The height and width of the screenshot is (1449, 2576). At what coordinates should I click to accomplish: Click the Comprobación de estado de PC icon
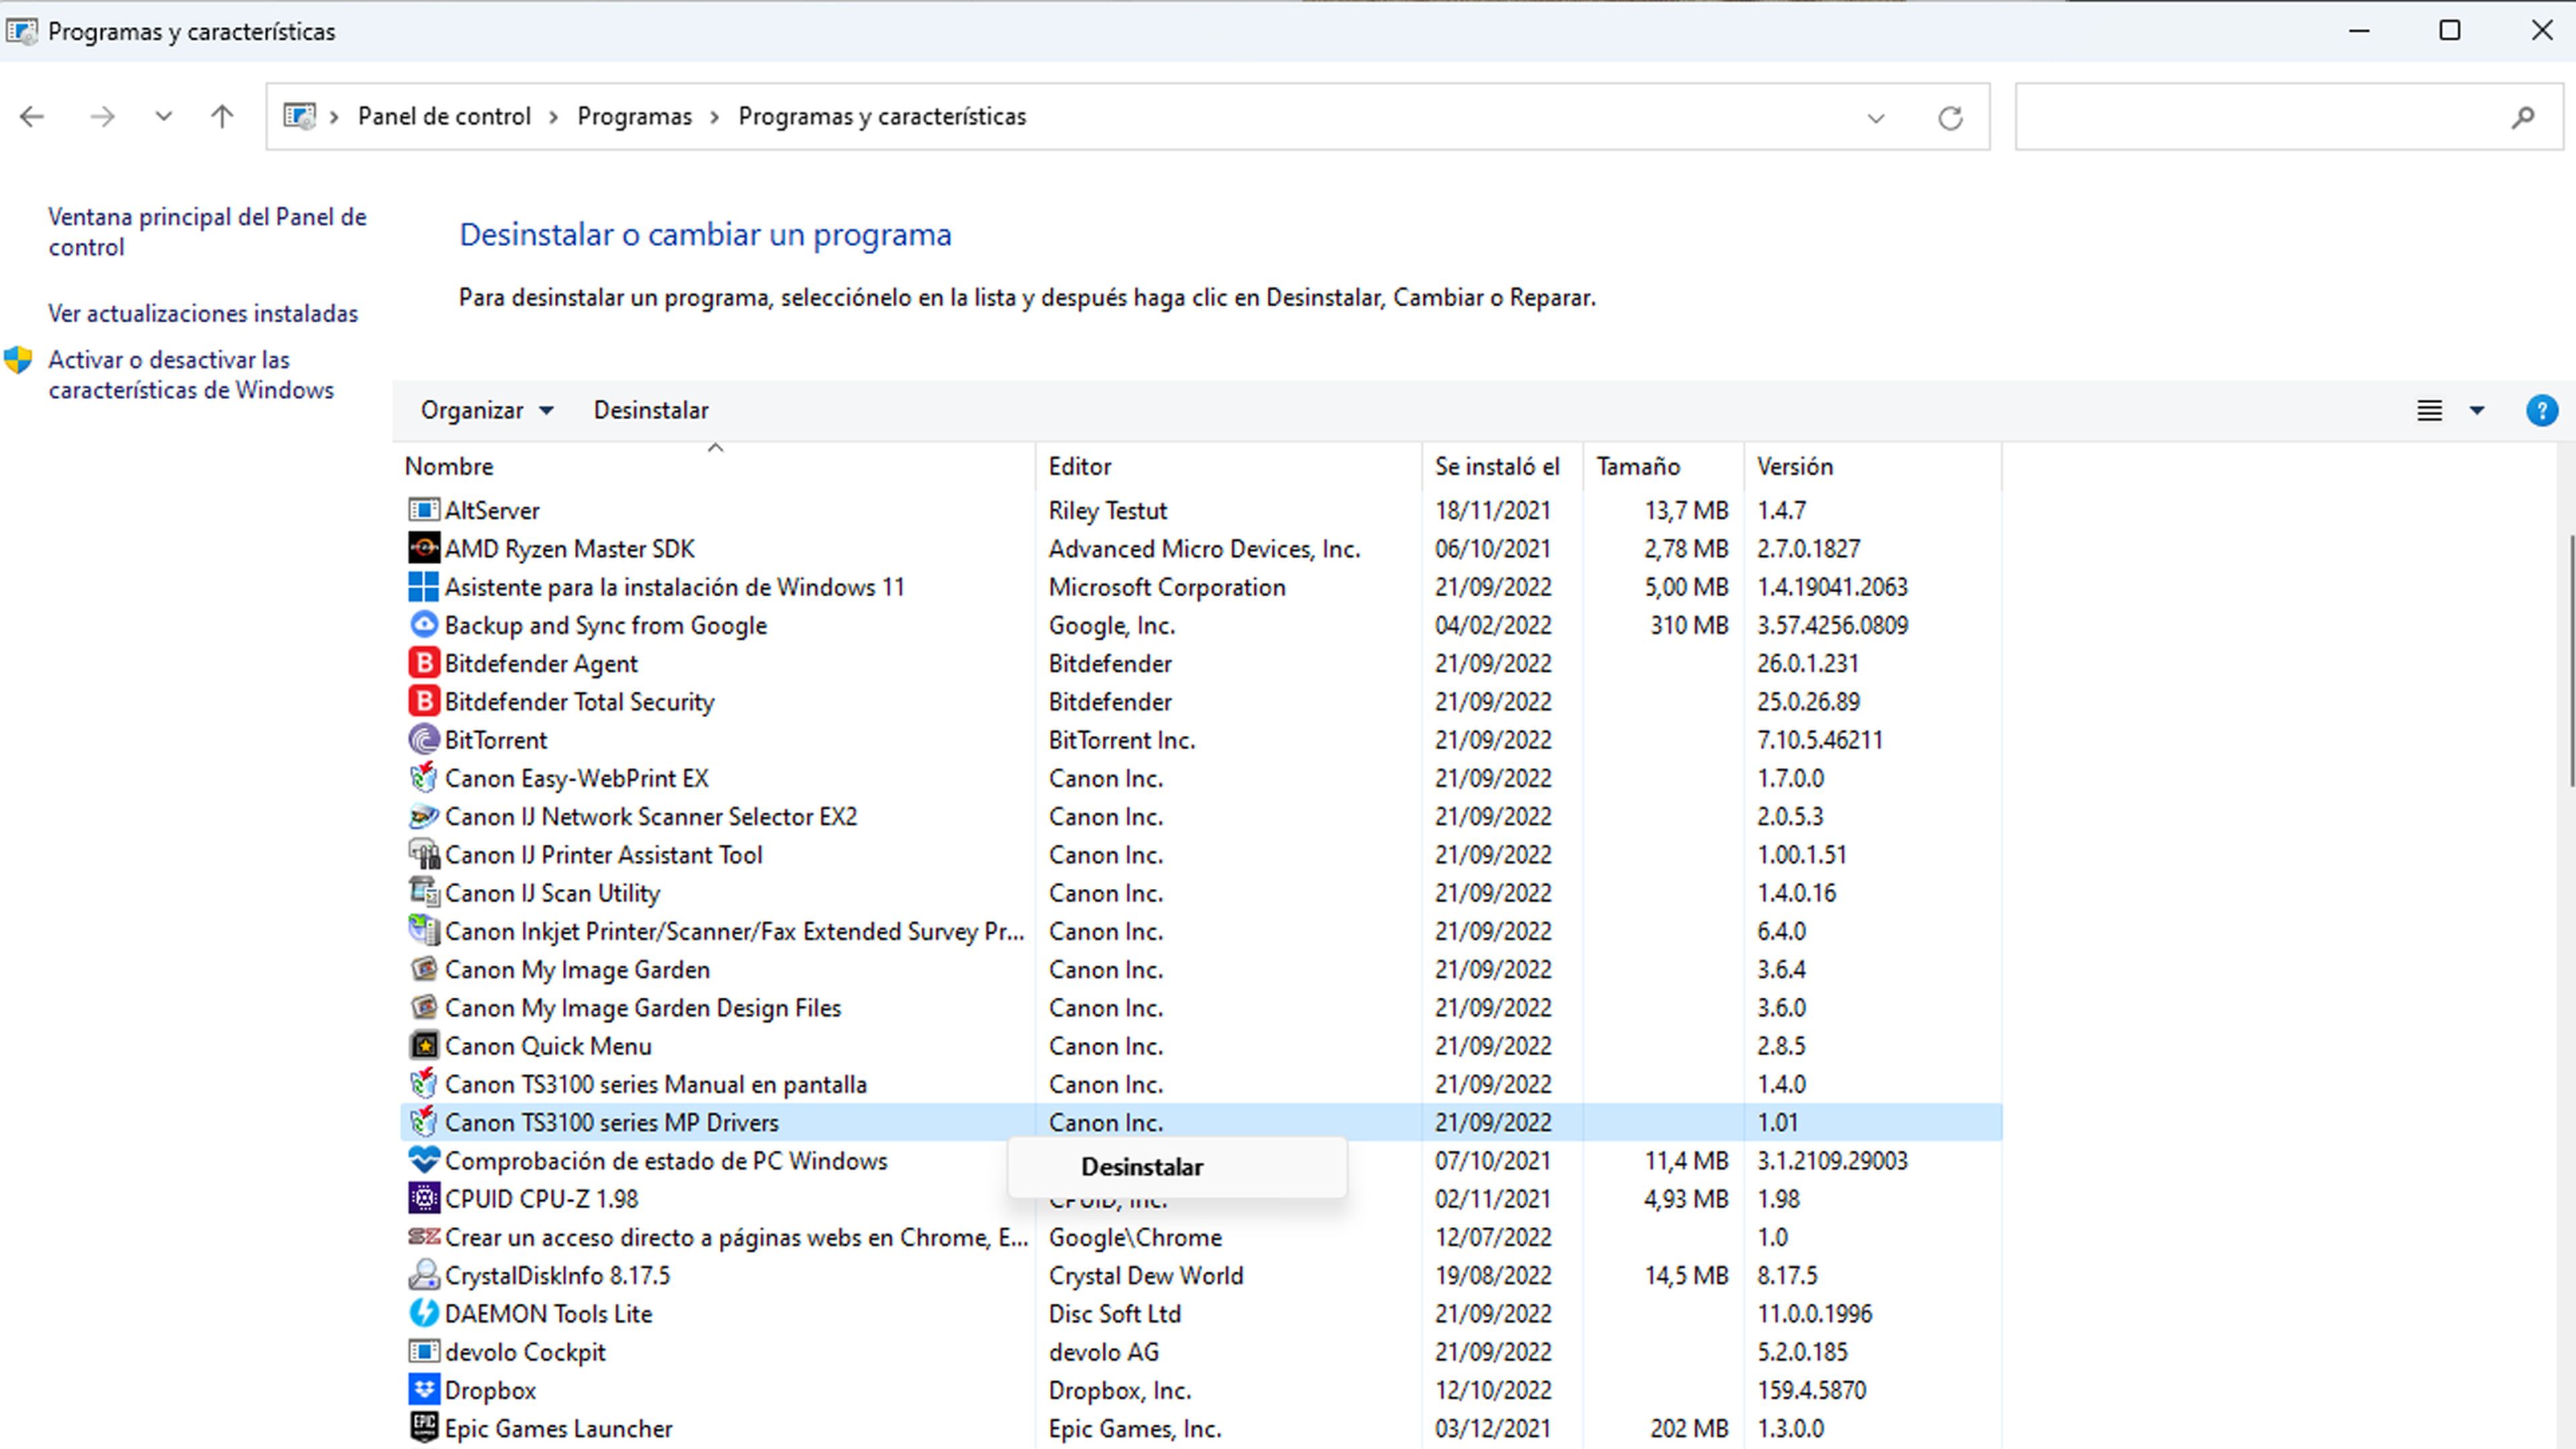(x=423, y=1160)
